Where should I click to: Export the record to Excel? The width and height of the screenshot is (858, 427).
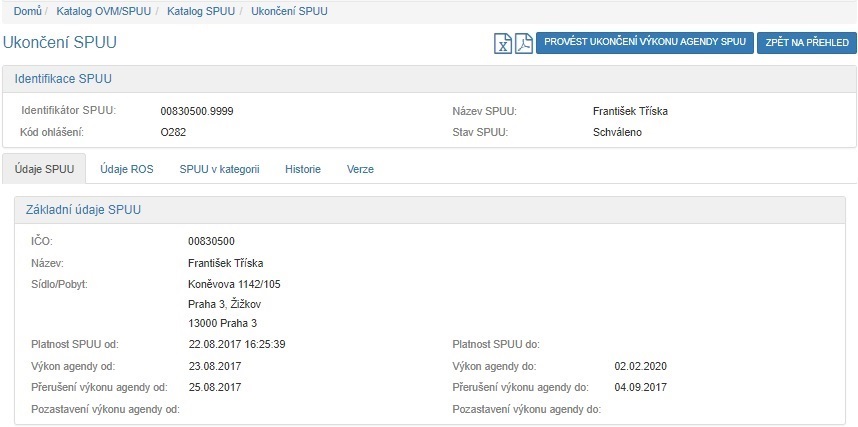point(503,43)
